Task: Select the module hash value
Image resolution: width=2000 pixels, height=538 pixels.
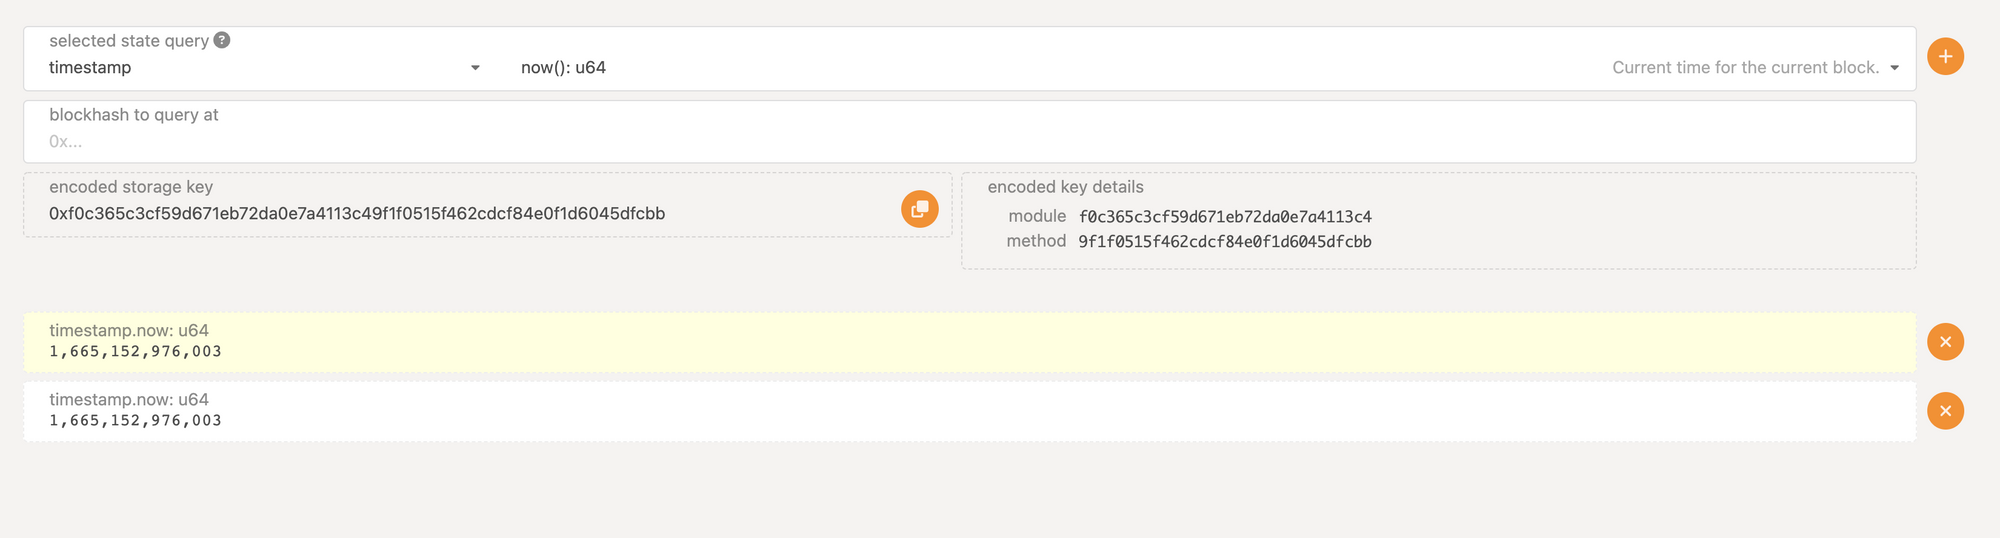Action: [1224, 217]
